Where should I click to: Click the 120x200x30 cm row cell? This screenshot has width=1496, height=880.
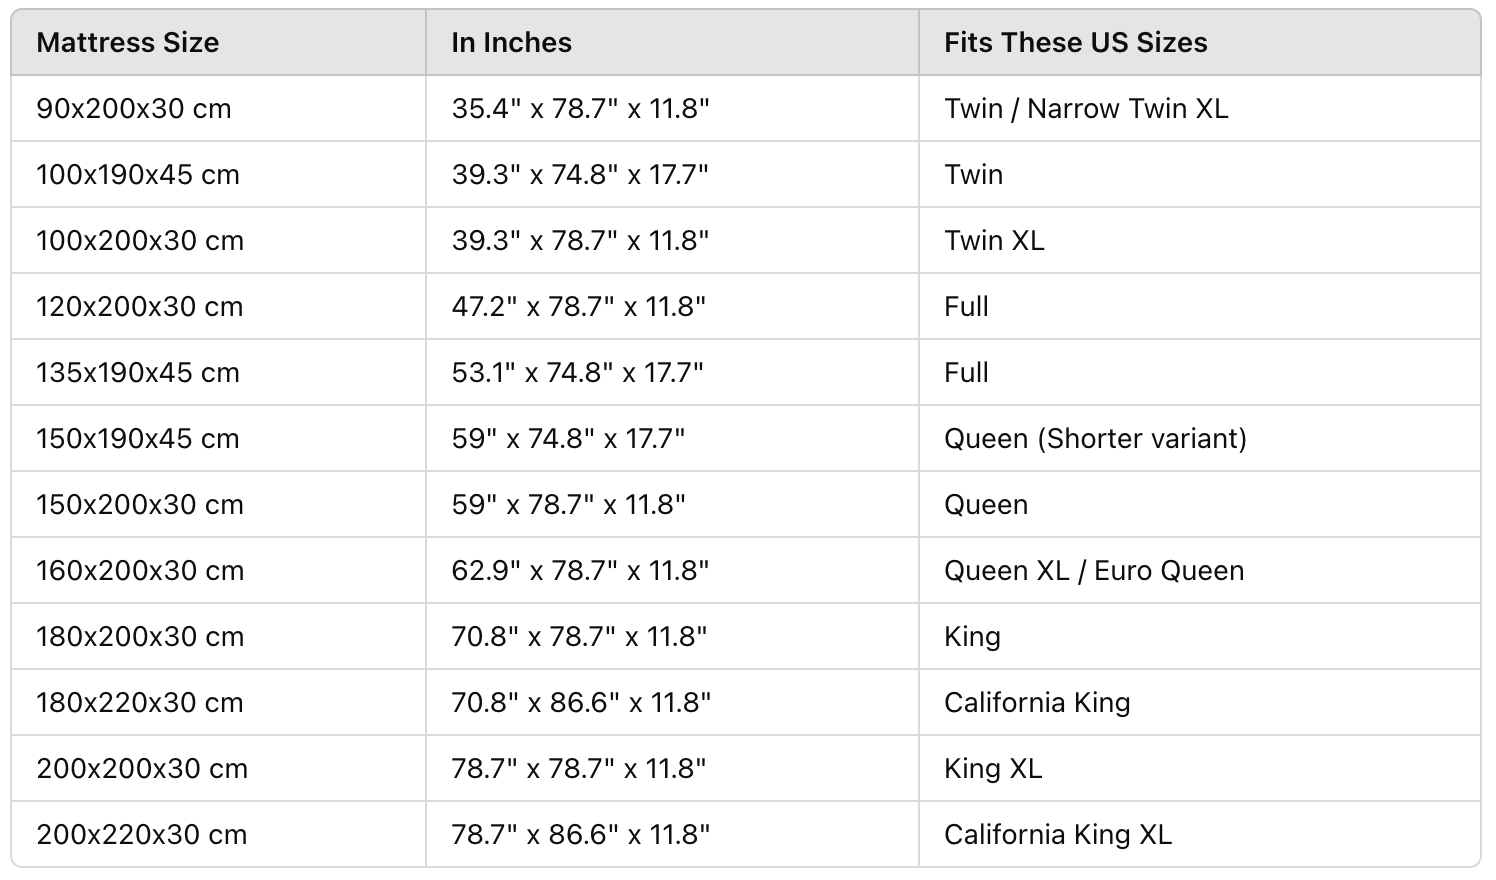click(219, 306)
